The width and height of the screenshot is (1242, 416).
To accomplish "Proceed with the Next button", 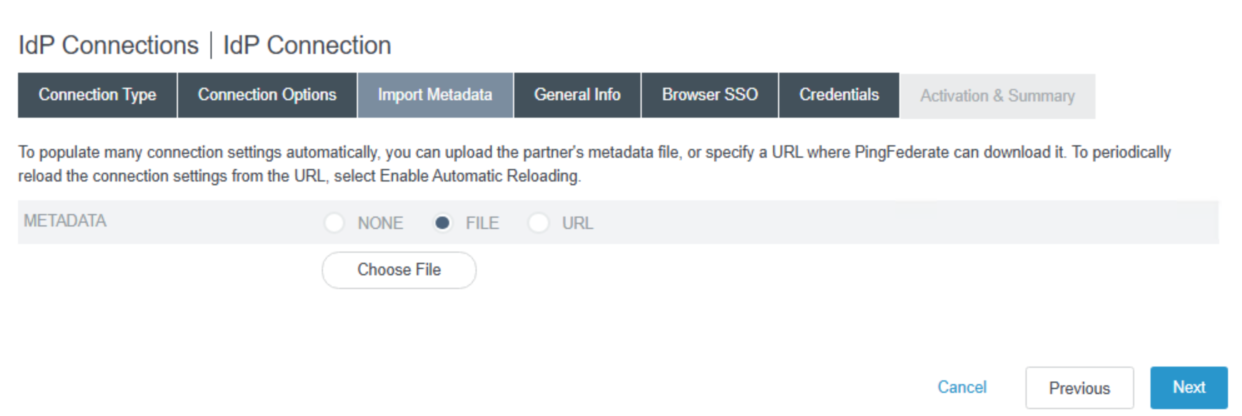I will pyautogui.click(x=1189, y=387).
